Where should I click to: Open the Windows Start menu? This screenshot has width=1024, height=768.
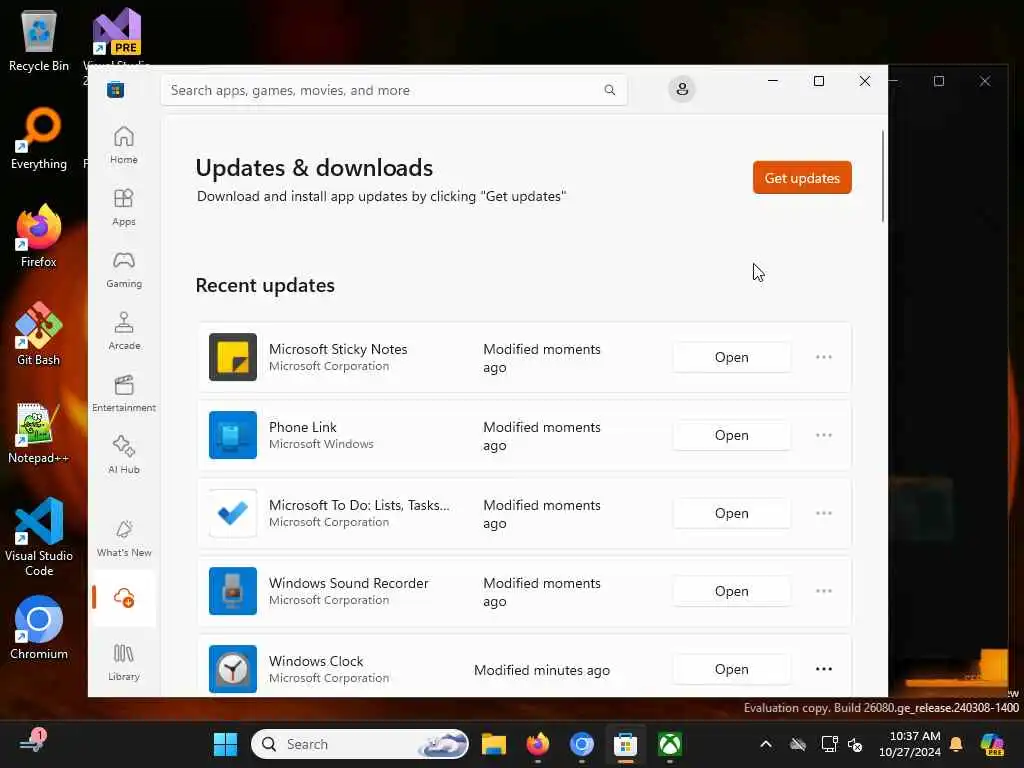[x=225, y=744]
